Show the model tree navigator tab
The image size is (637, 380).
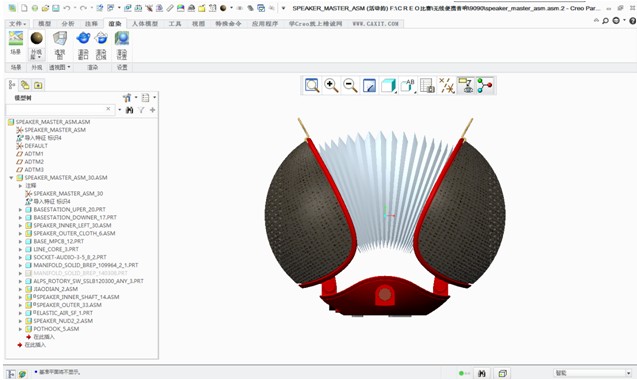(12, 85)
